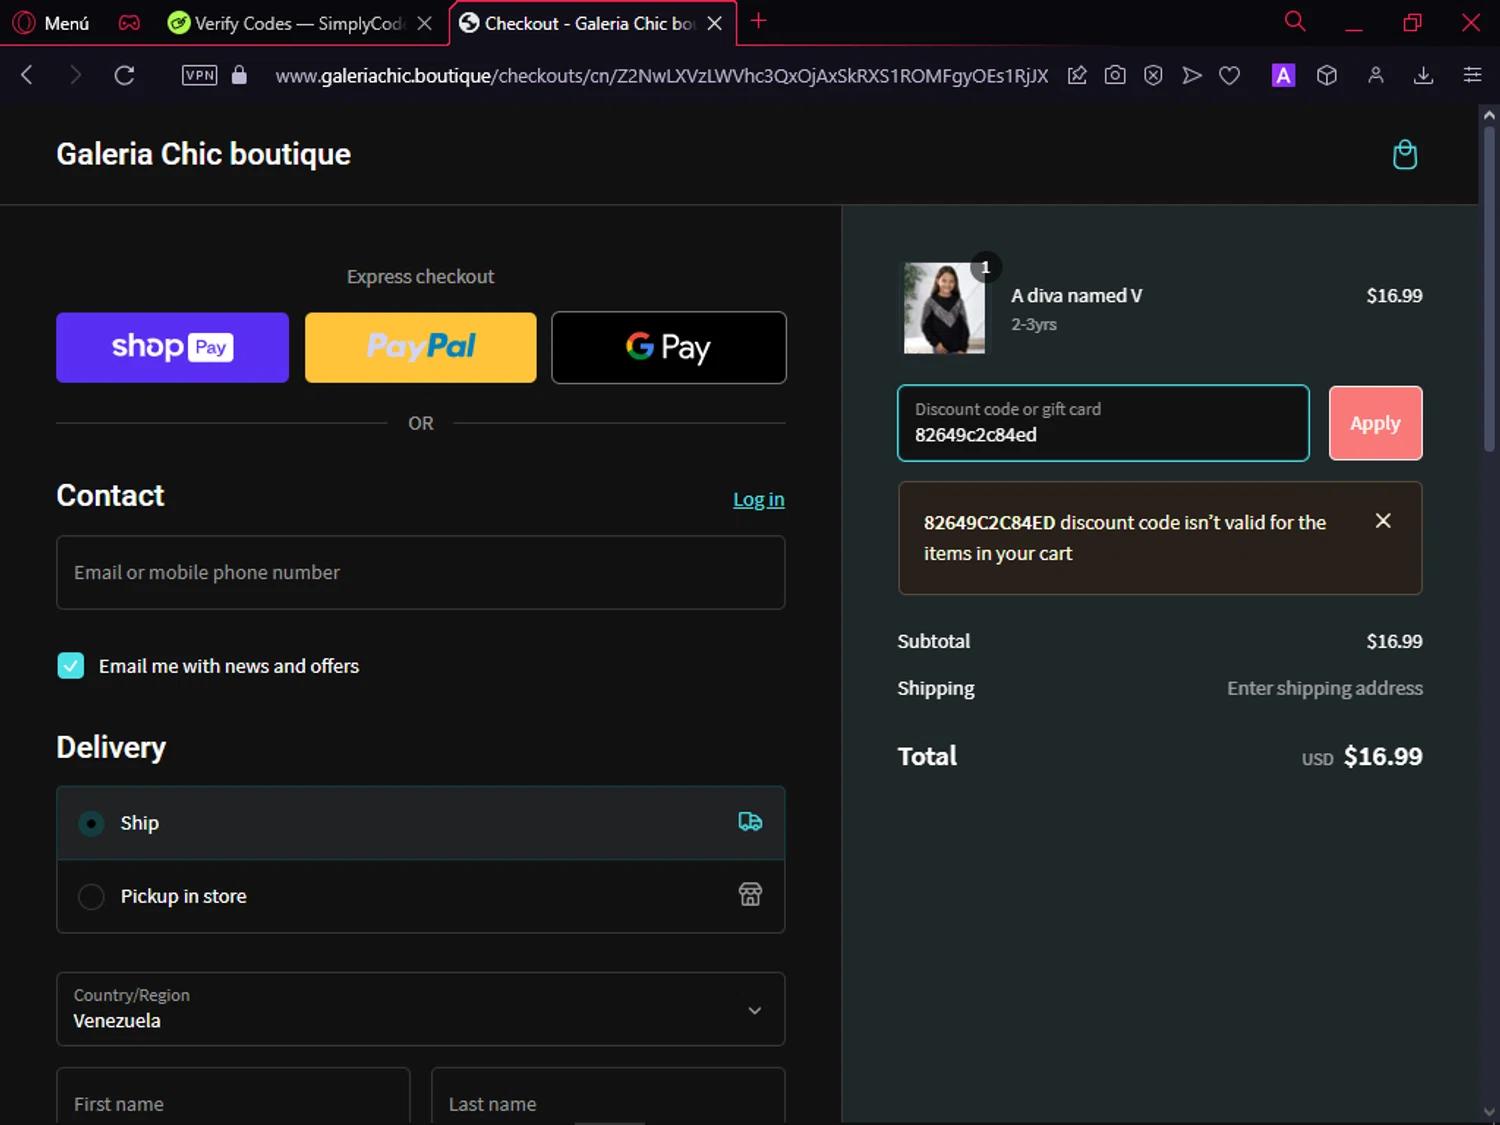The image size is (1500, 1125).
Task: Select the Ship delivery option
Action: click(421, 823)
